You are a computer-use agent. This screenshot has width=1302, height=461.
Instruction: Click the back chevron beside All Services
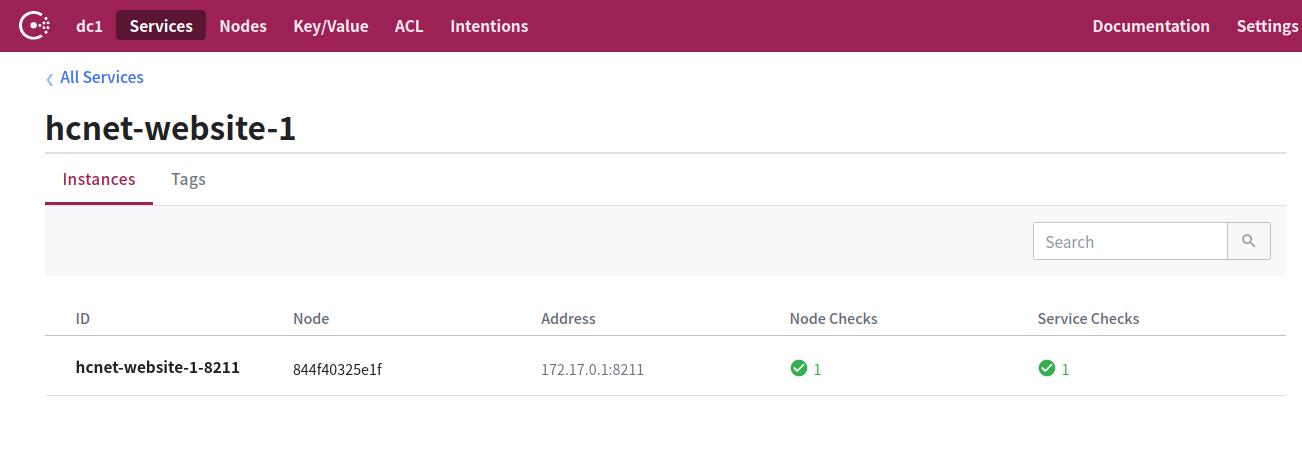[x=50, y=79]
